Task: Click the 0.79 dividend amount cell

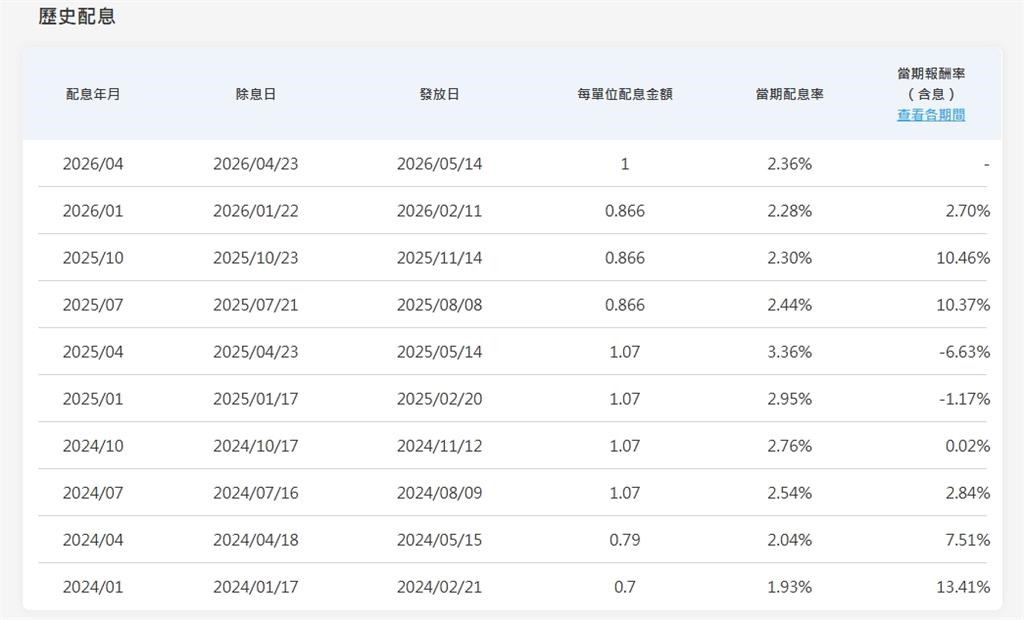Action: [x=625, y=540]
